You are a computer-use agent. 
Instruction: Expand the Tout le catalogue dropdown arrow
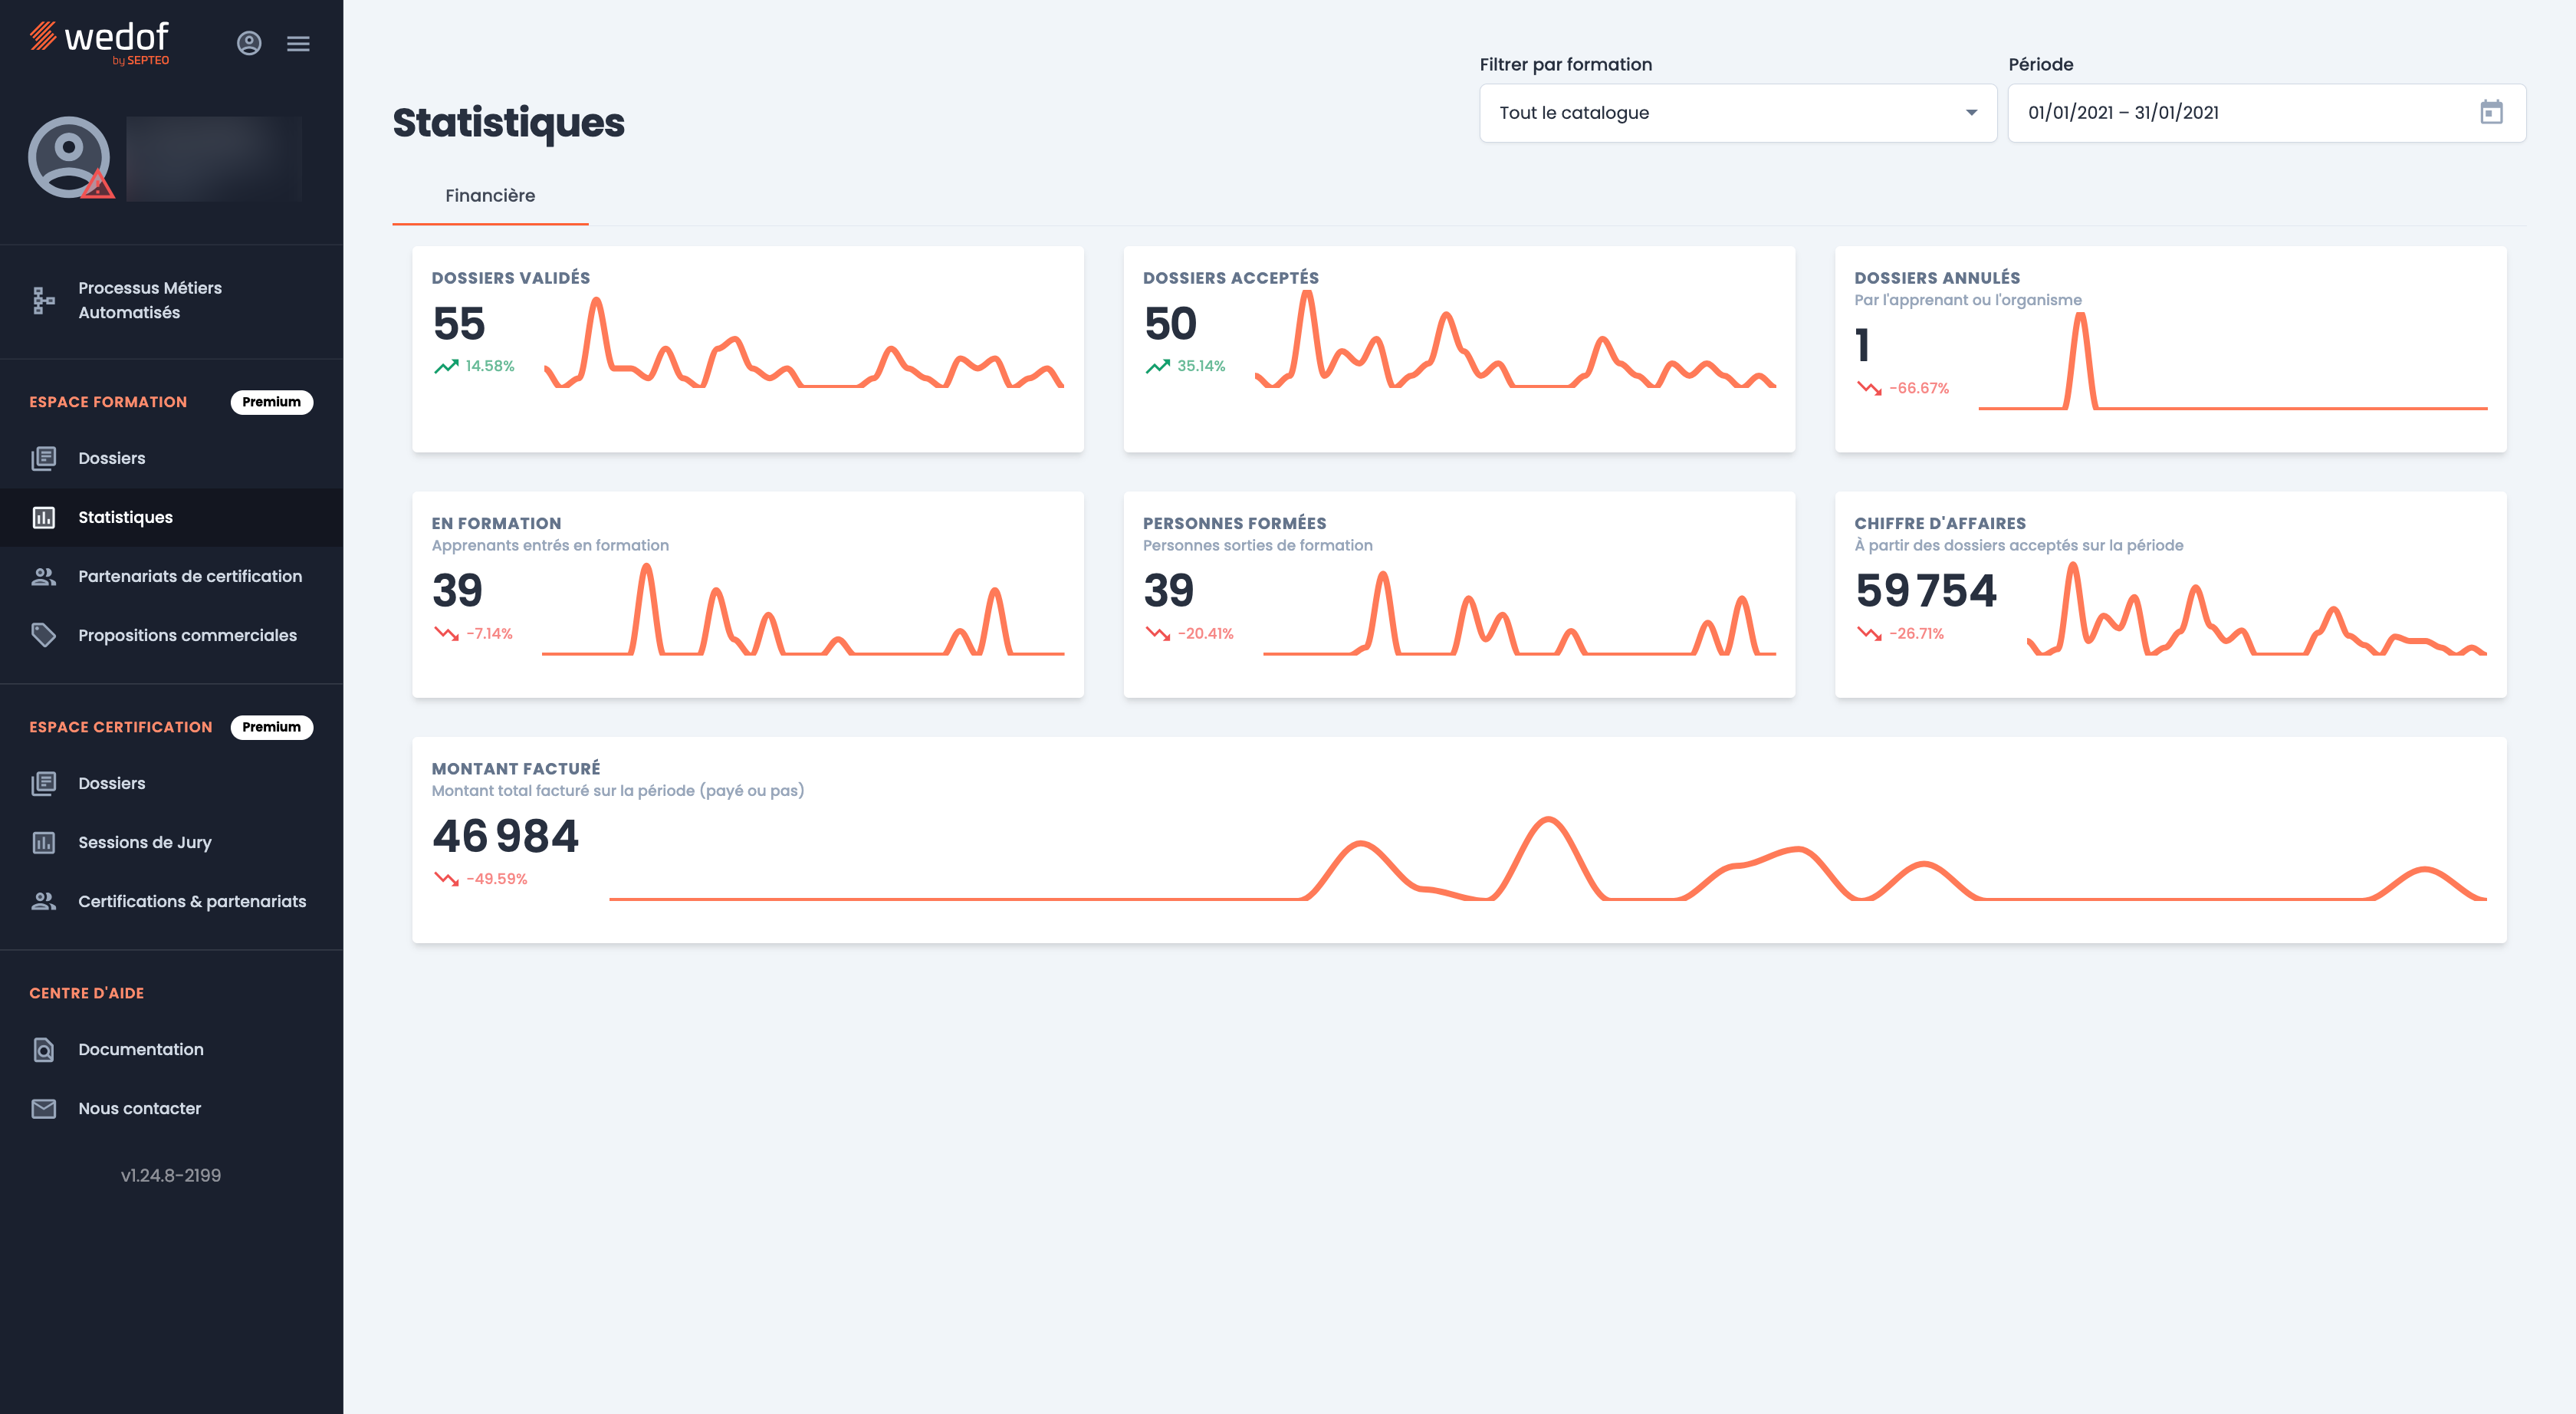[1971, 113]
